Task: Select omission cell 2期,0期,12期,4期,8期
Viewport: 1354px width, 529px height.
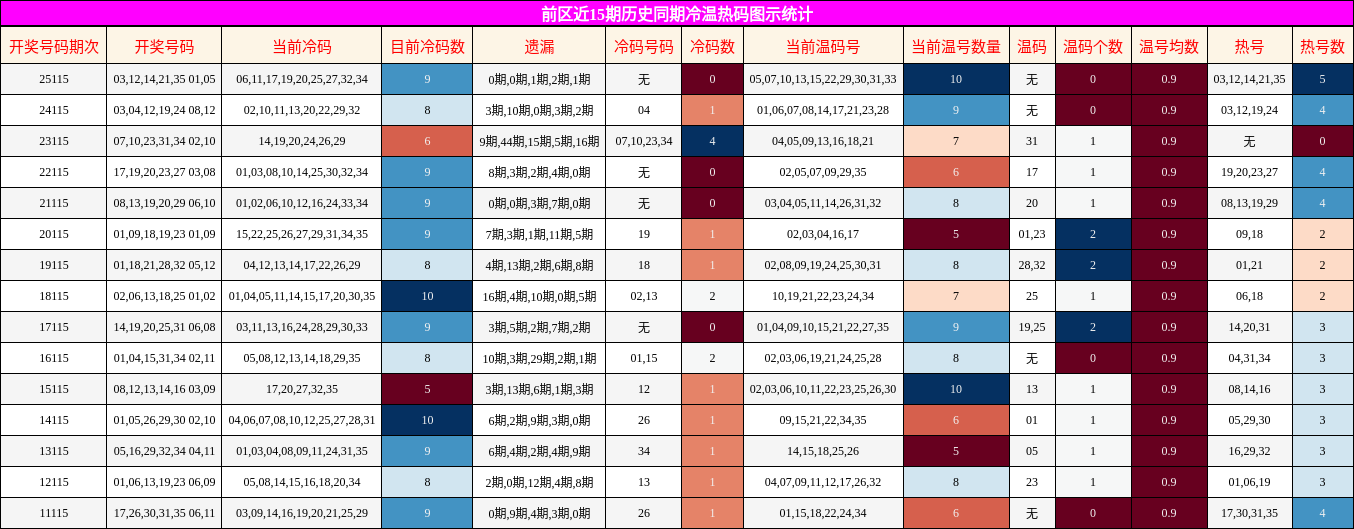Action: coord(539,482)
